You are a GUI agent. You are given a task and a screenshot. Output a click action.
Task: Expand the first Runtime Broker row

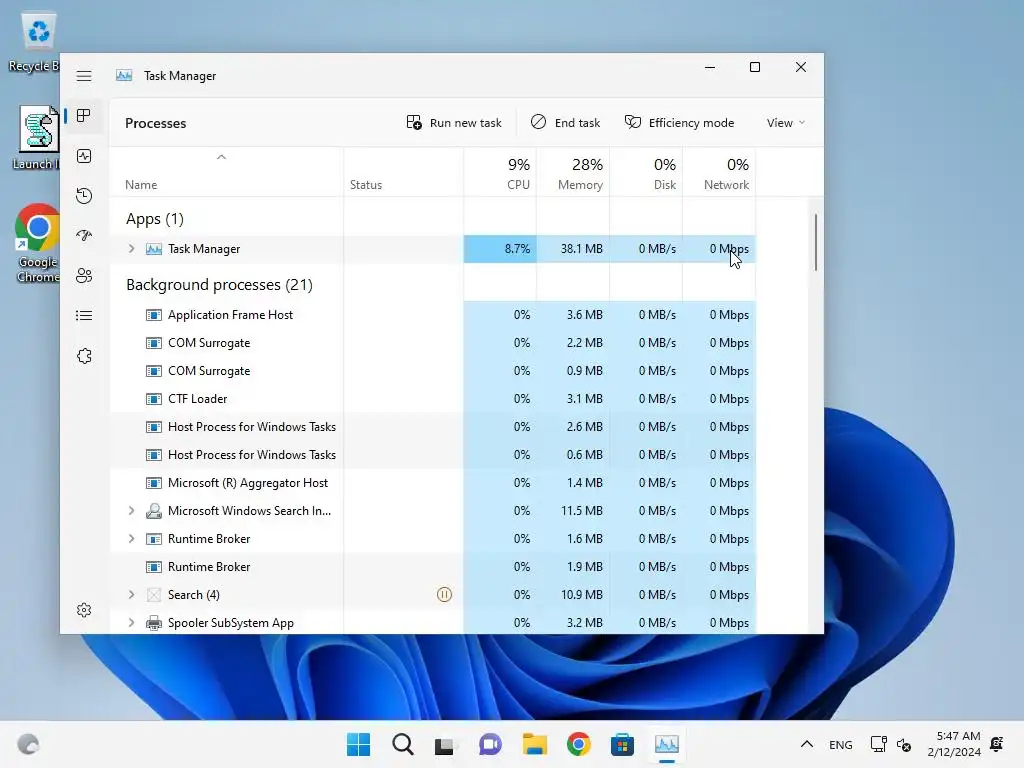[x=131, y=539]
